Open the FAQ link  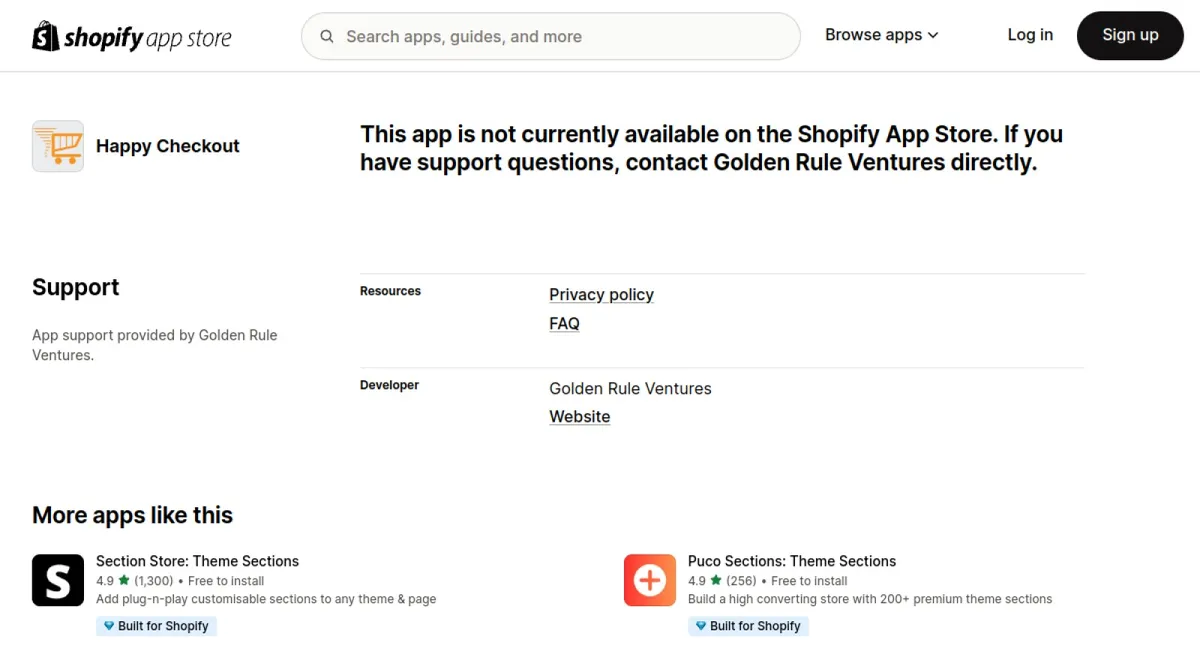pyautogui.click(x=564, y=323)
